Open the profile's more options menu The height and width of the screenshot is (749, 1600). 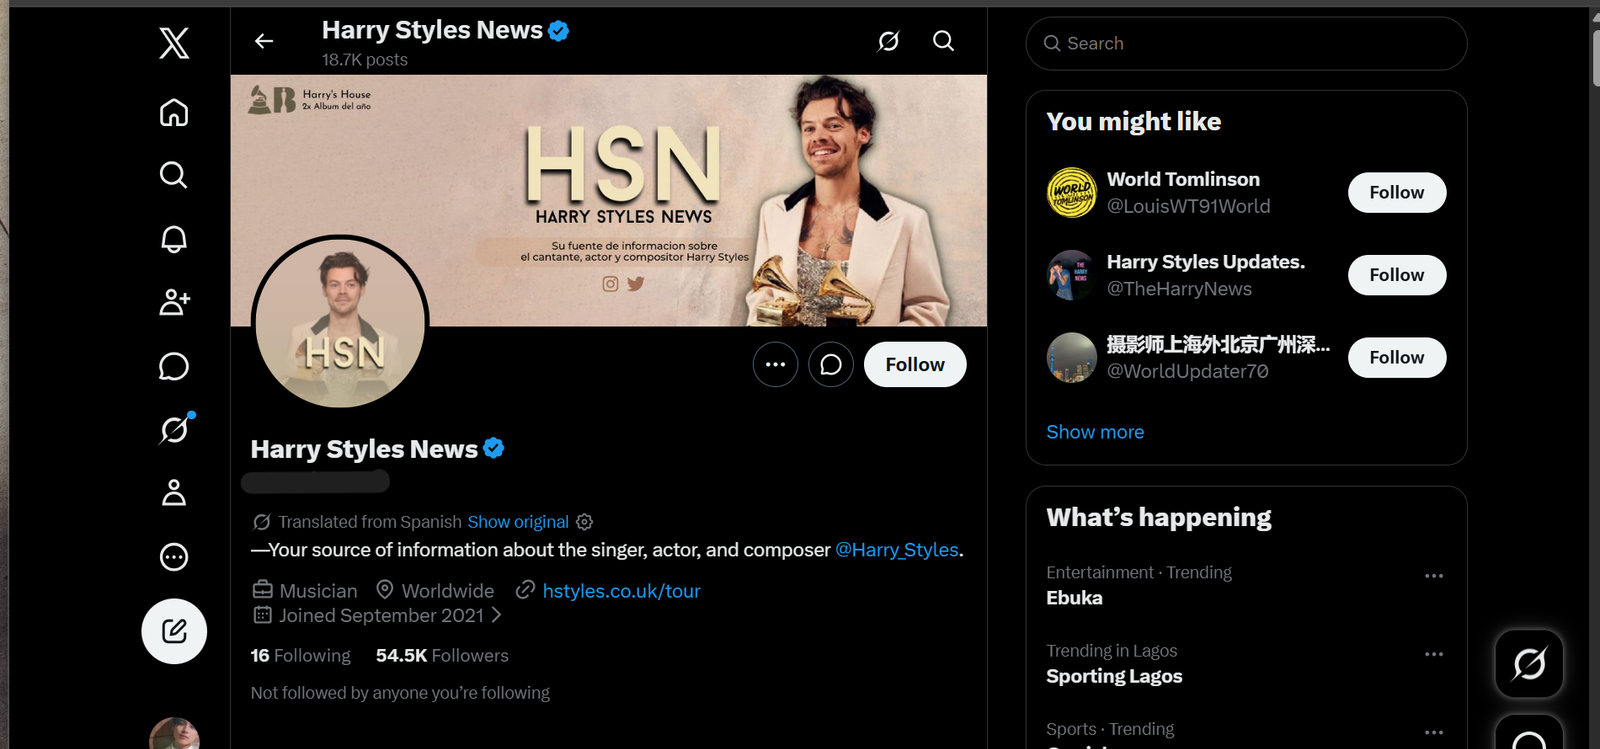point(775,364)
